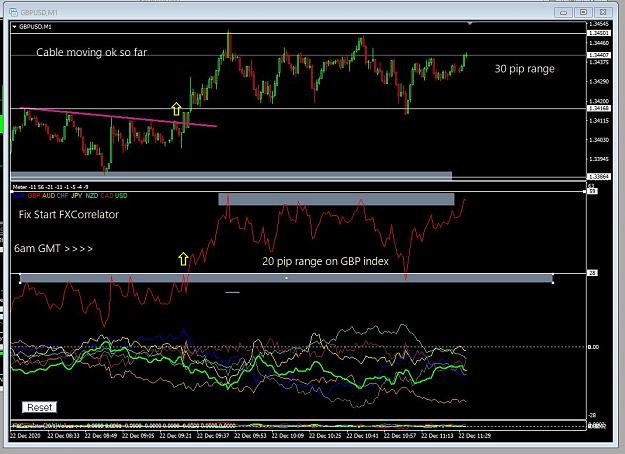This screenshot has height=454, width=625.
Task: Select the CAD currency label in legend
Action: coord(107,196)
